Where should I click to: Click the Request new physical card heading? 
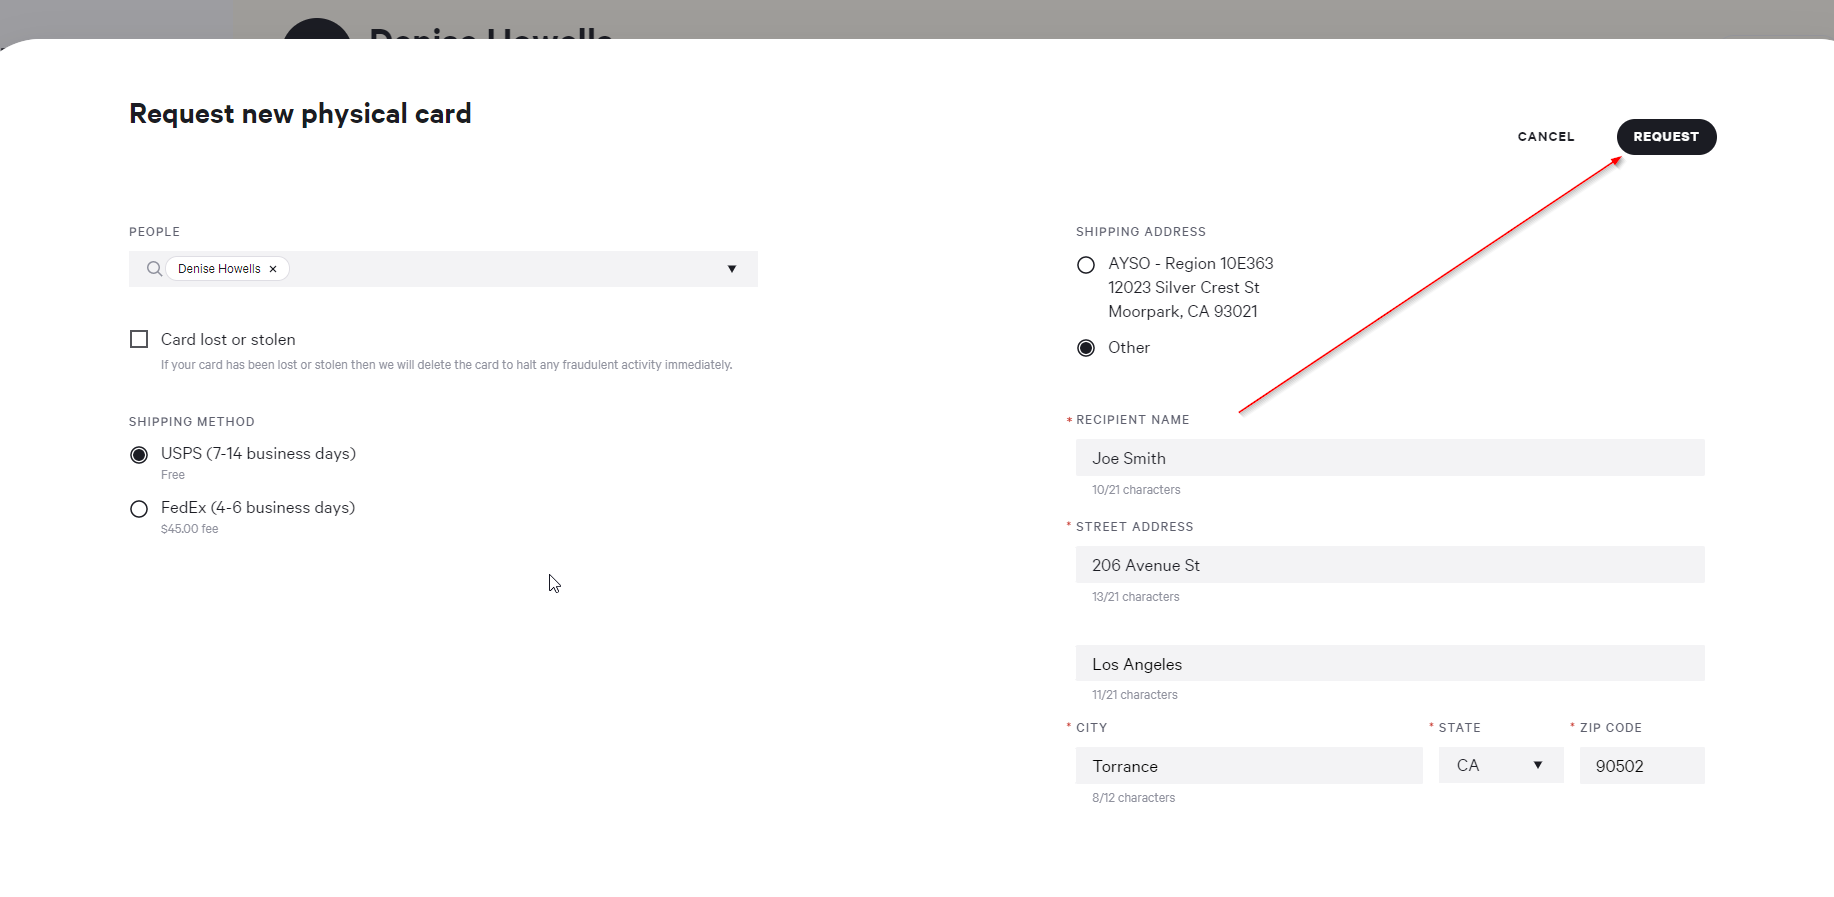[x=300, y=114]
